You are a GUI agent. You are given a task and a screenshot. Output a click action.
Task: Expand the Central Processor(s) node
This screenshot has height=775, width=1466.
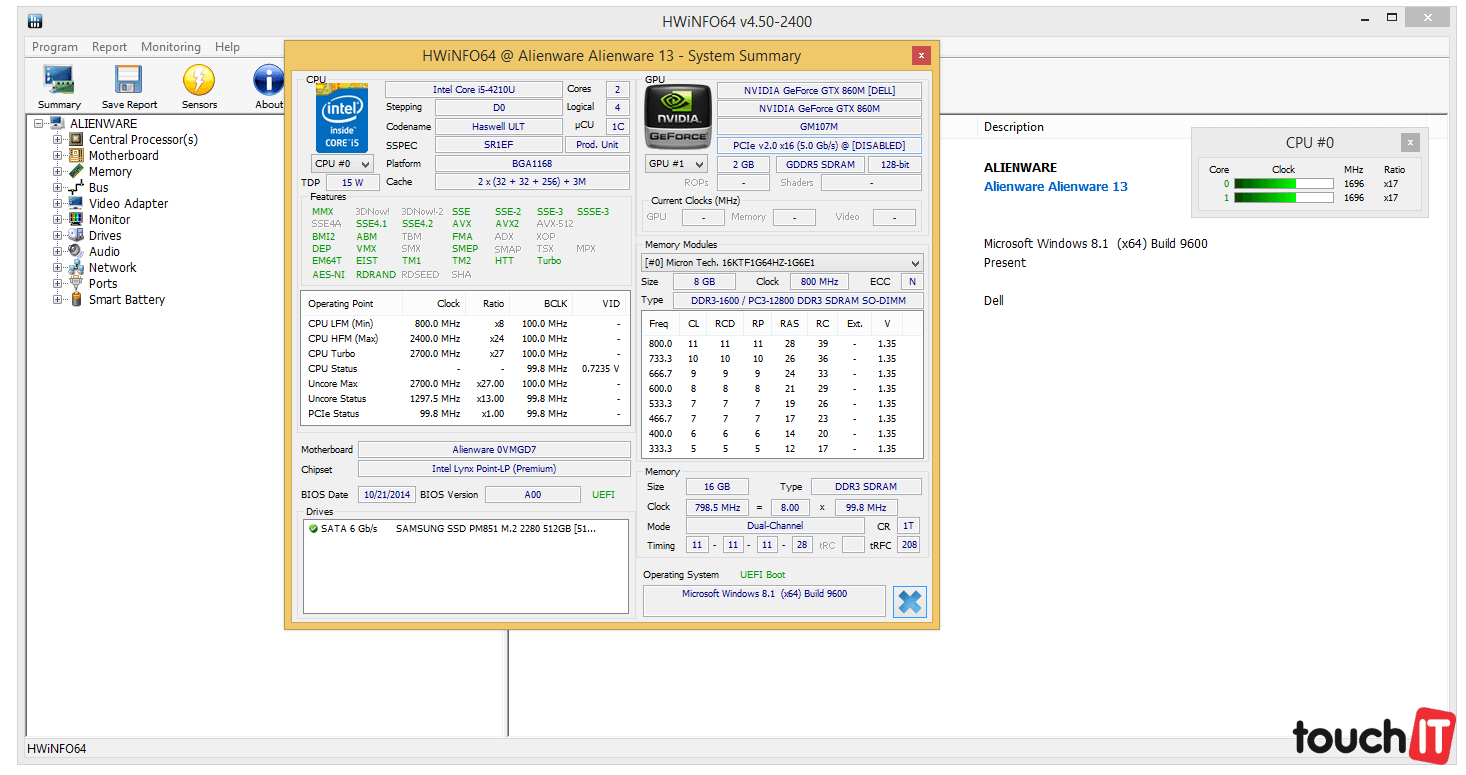pos(58,140)
